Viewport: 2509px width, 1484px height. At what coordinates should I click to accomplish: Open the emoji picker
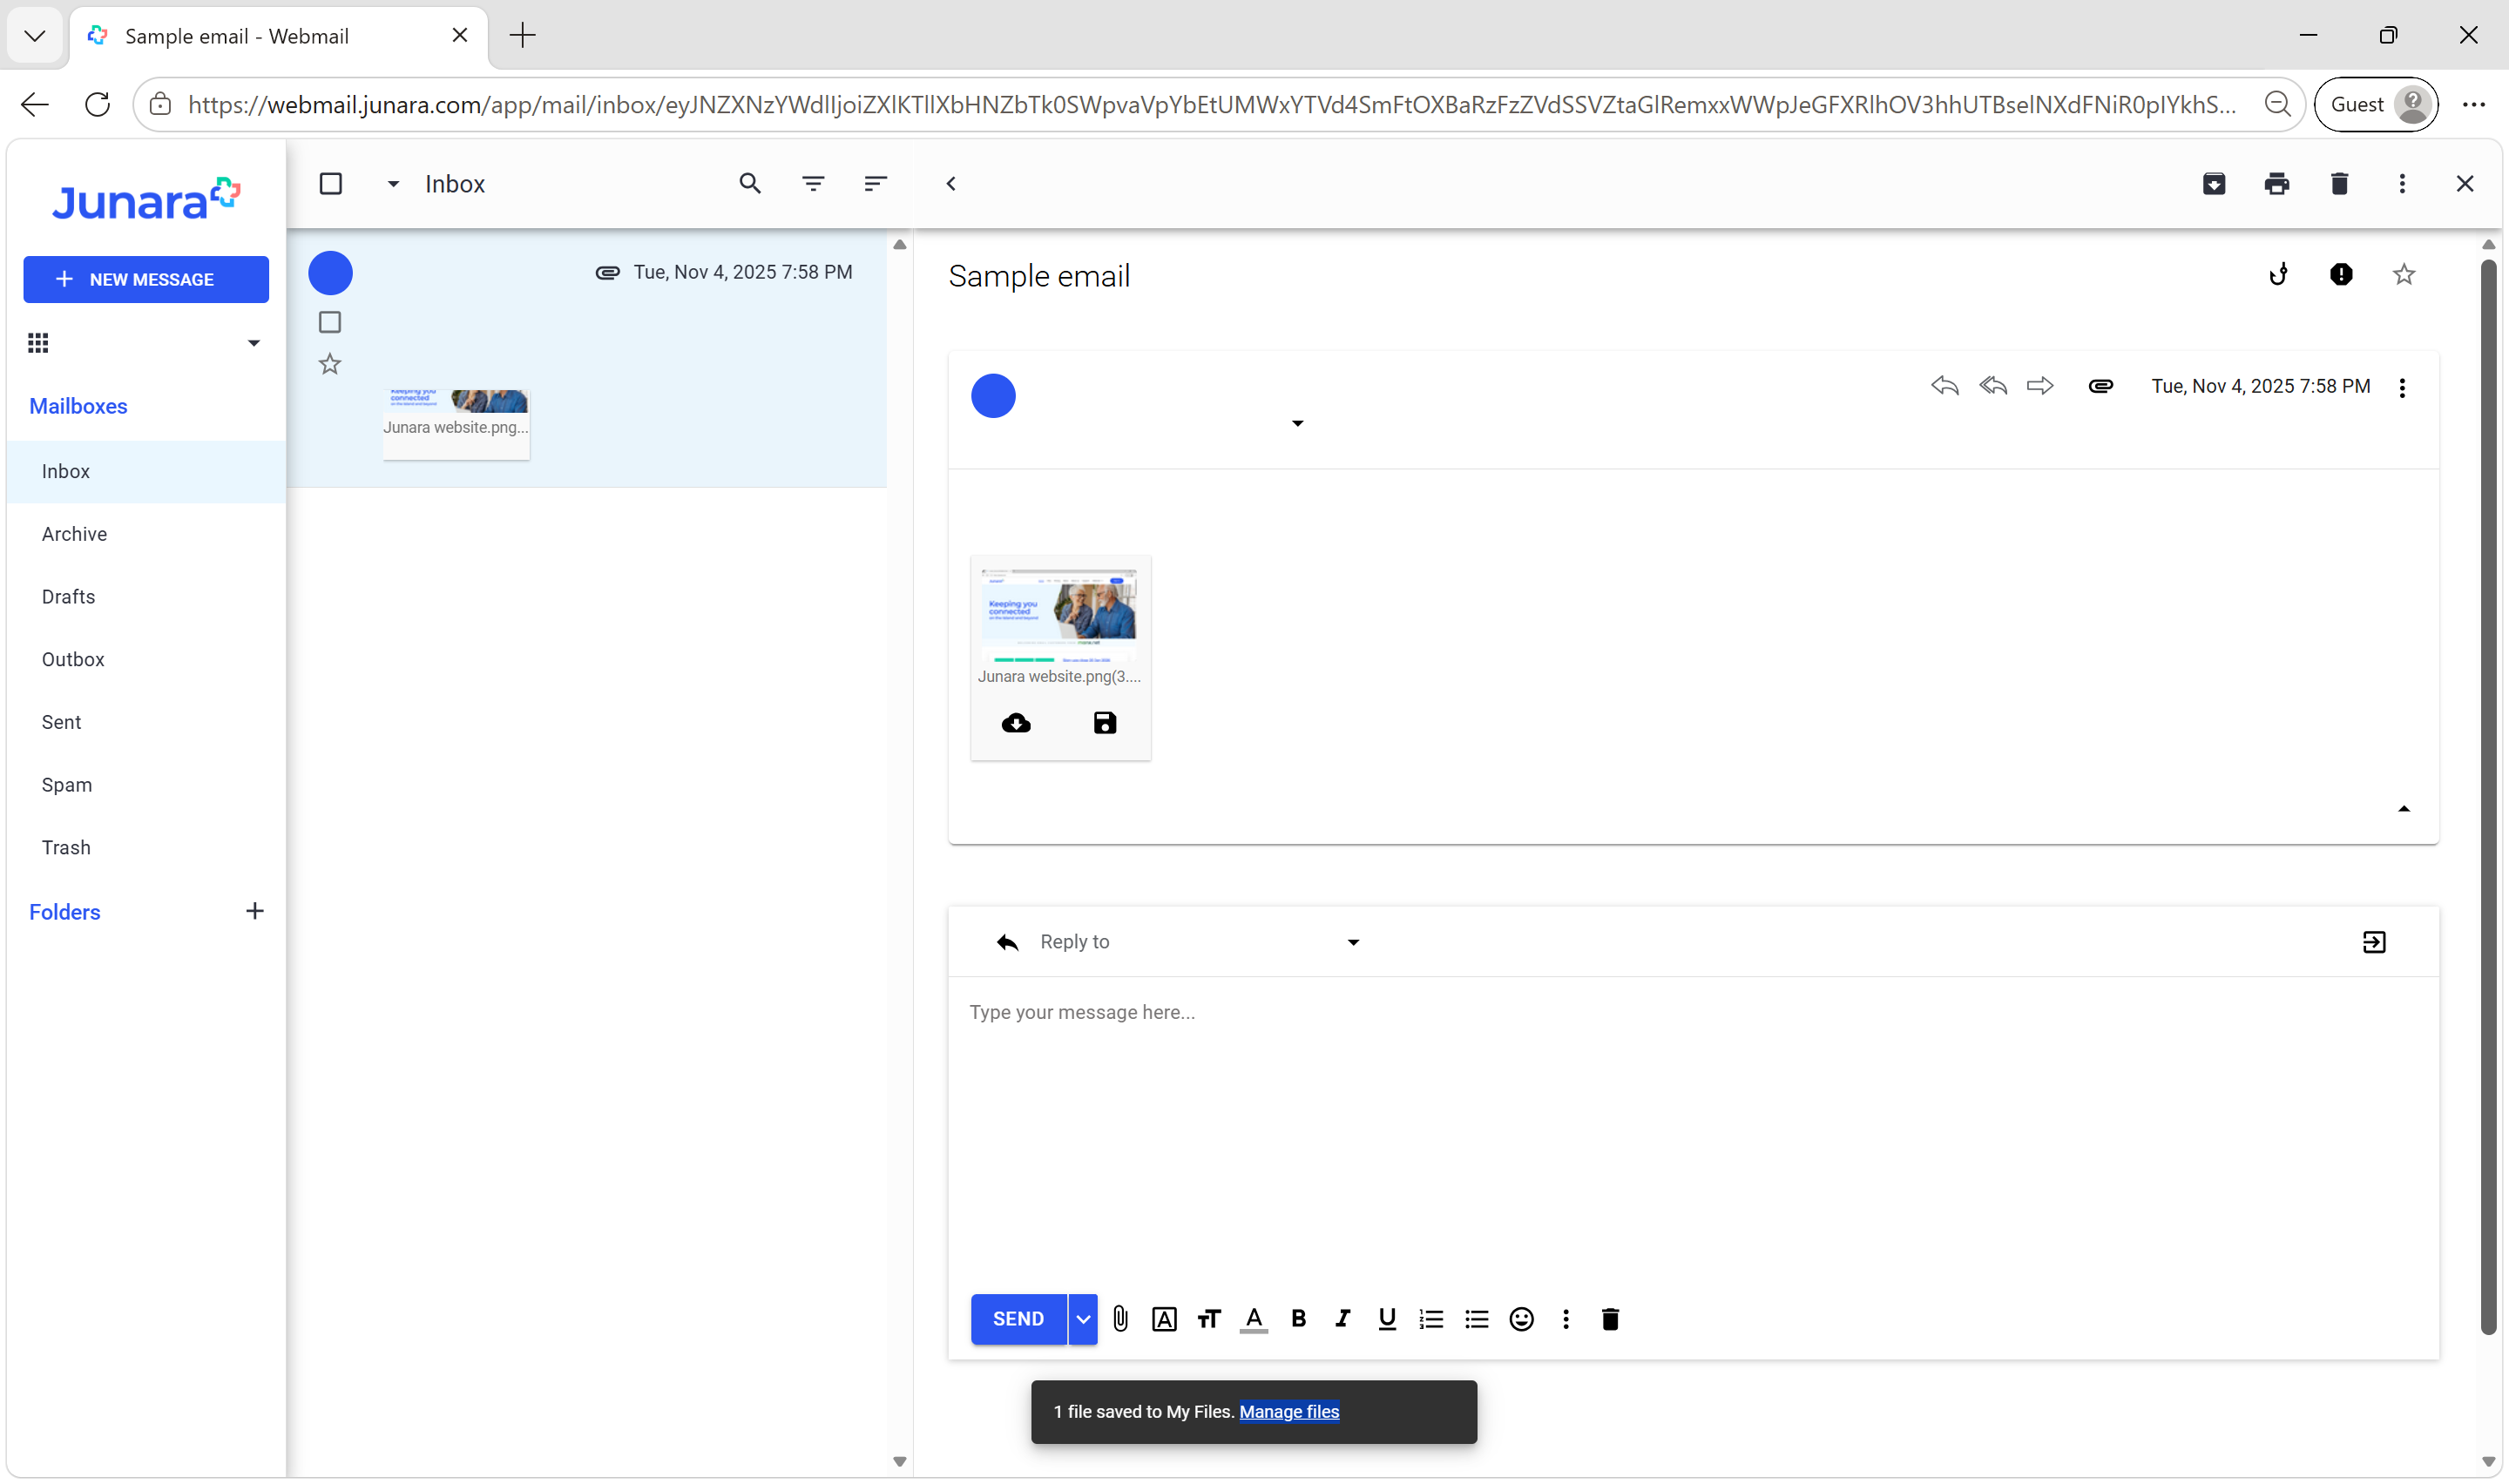[1521, 1319]
